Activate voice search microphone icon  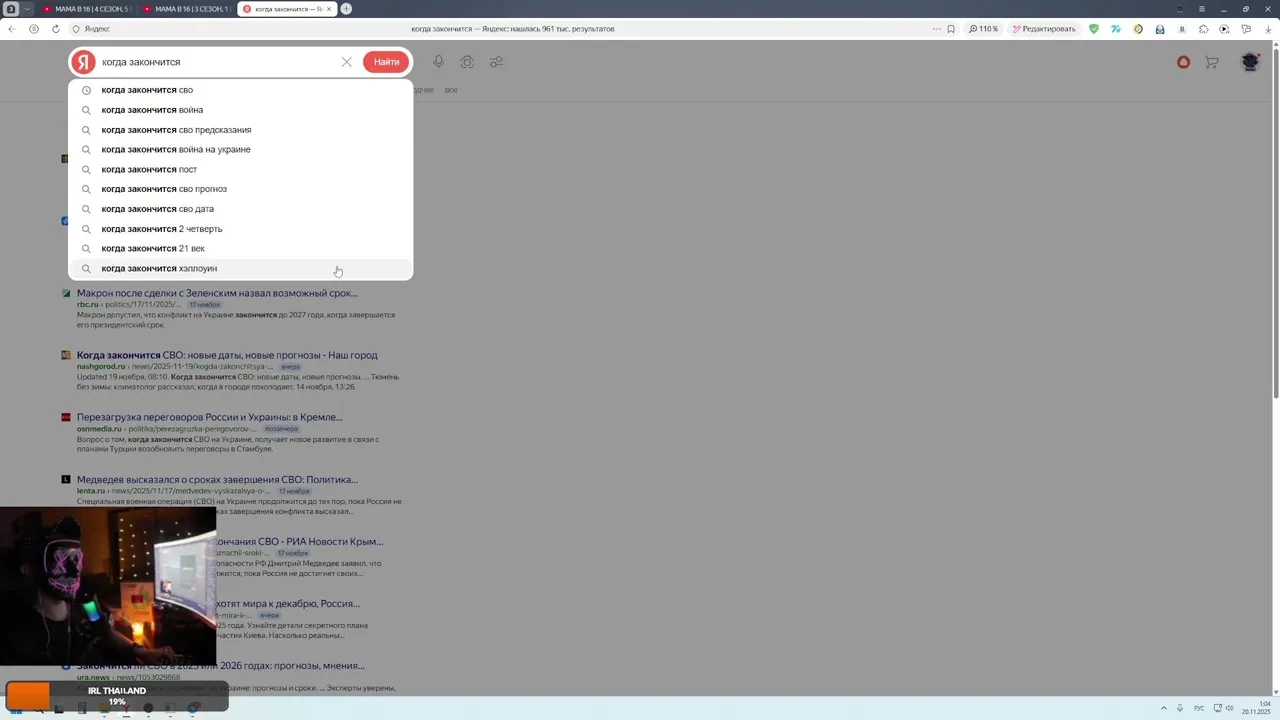(x=438, y=62)
